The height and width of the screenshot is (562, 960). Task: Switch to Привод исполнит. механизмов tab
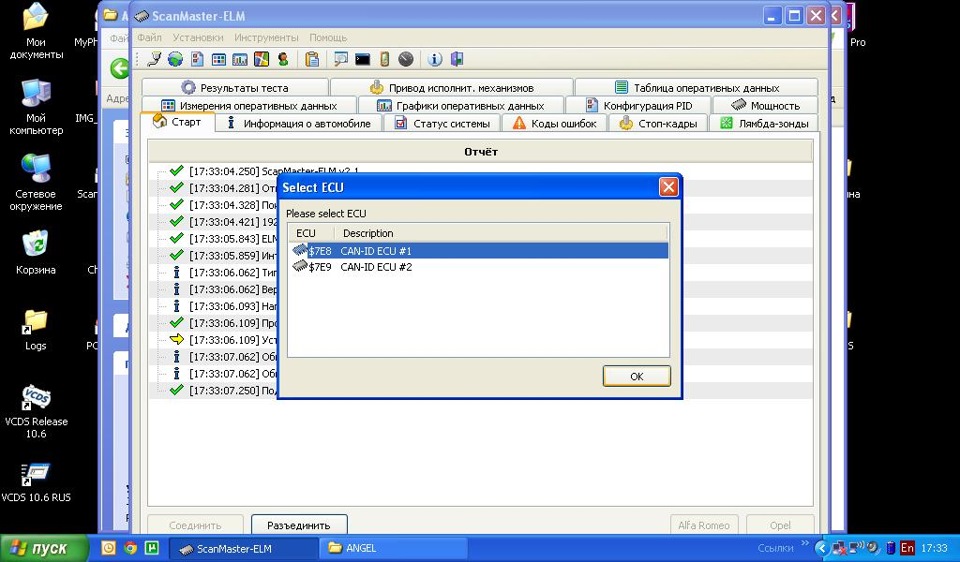[452, 88]
